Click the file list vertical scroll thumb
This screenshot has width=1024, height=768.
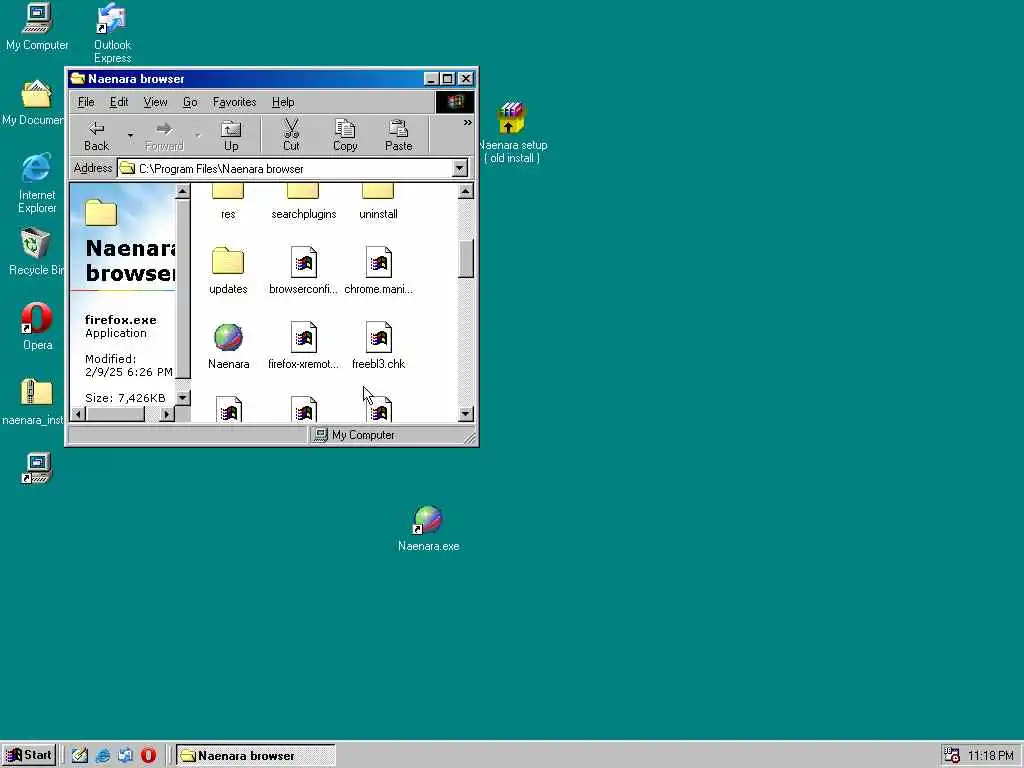point(466,259)
